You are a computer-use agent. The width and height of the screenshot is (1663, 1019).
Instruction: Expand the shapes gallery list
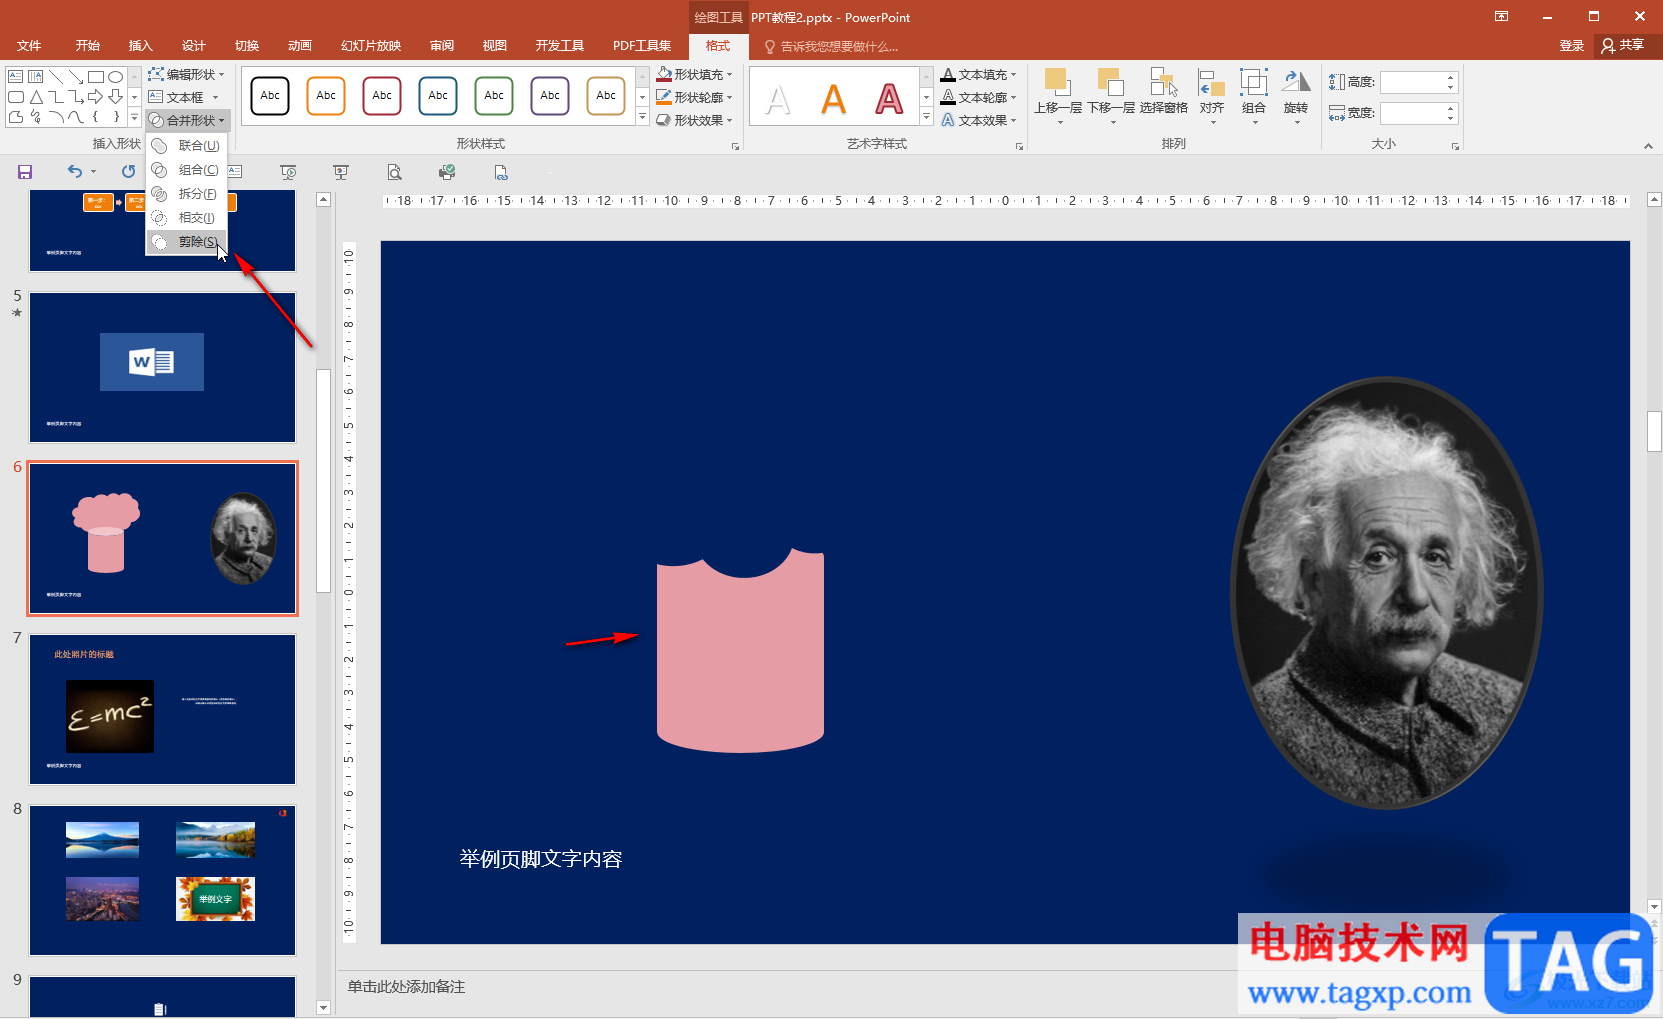tap(134, 118)
